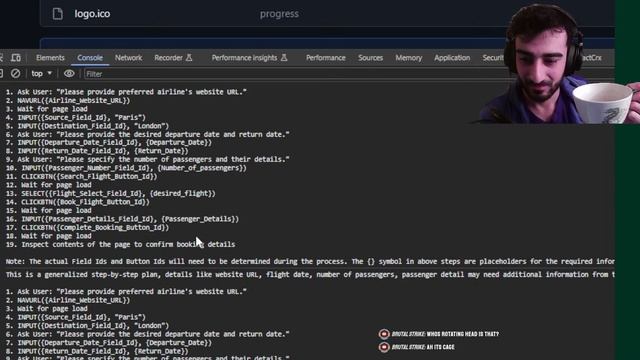
Task: Click first '5. INPUT' London line
Action: tap(87, 126)
